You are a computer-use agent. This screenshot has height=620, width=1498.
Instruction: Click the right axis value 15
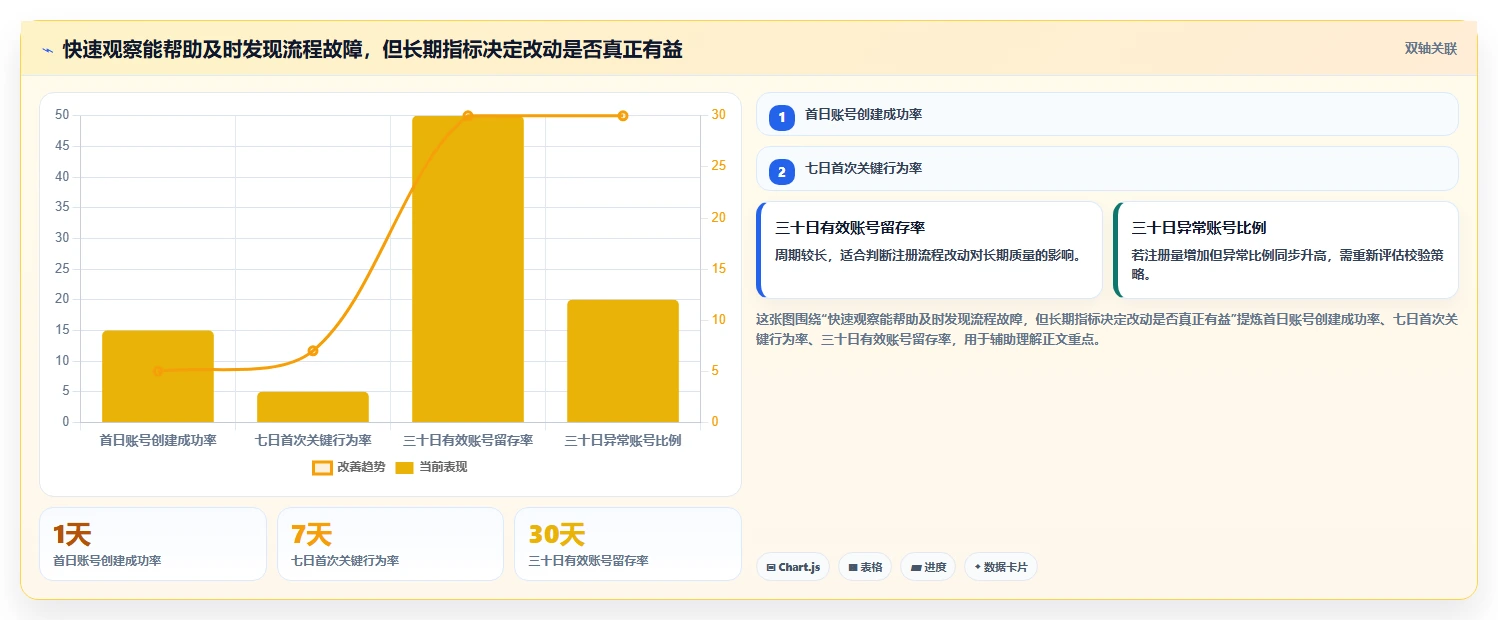coord(718,268)
